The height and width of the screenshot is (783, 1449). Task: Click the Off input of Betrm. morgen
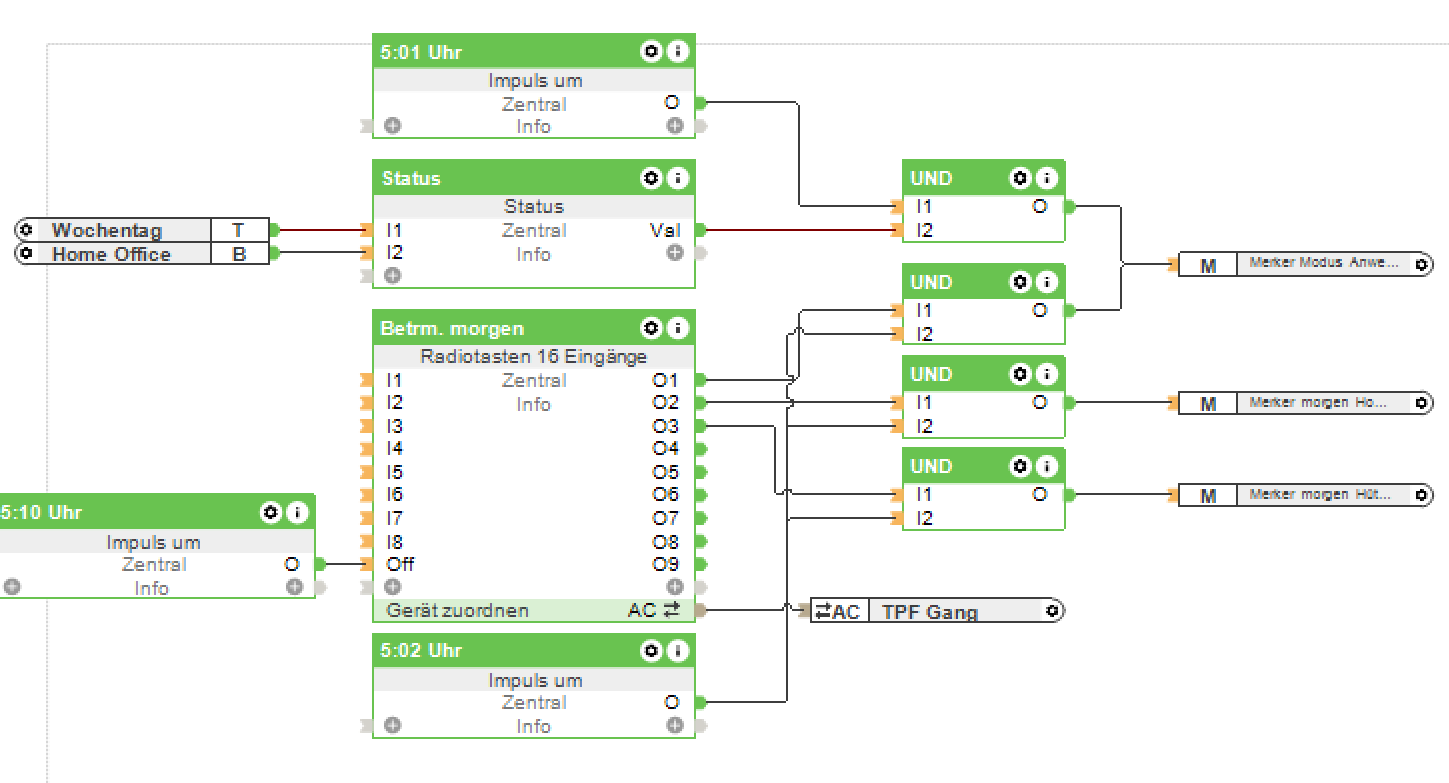399,564
